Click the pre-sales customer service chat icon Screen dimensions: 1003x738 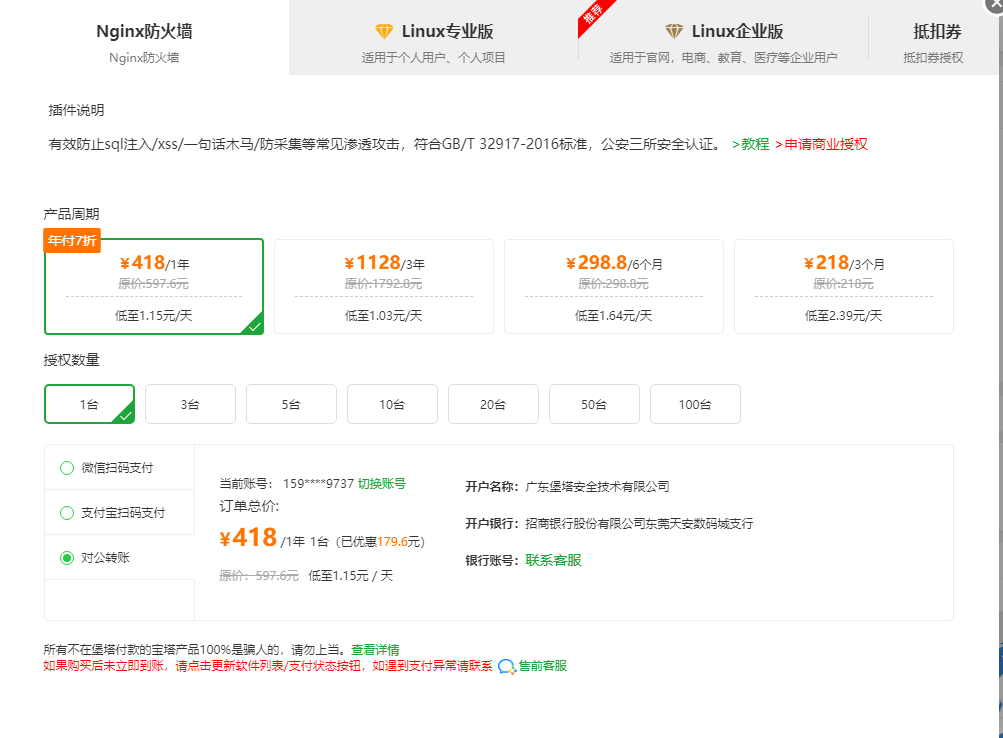pyautogui.click(x=506, y=667)
